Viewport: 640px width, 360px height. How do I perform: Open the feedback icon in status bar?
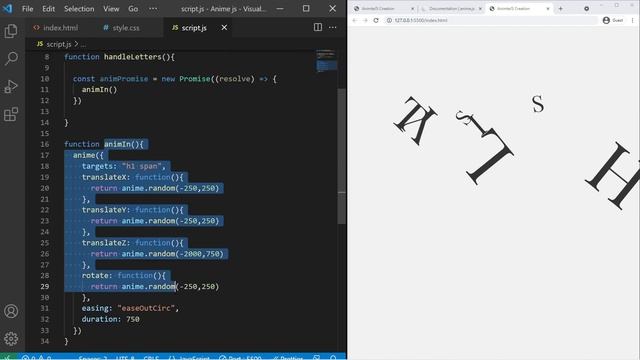[x=317, y=358]
